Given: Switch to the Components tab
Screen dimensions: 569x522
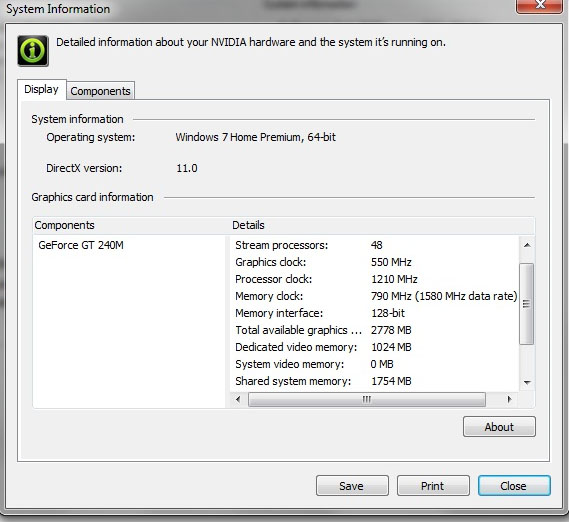Looking at the screenshot, I should [101, 91].
